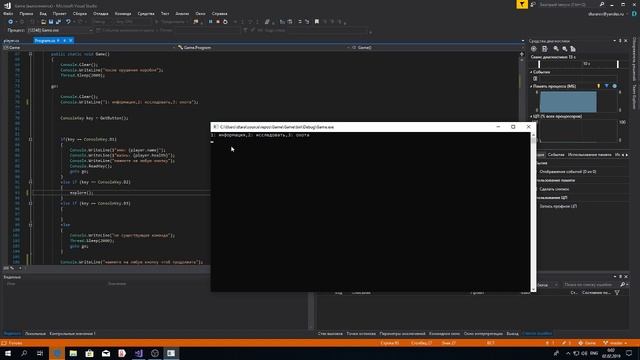Collapse the ЦП graph section
The width and height of the screenshot is (640, 360).
pyautogui.click(x=531, y=116)
